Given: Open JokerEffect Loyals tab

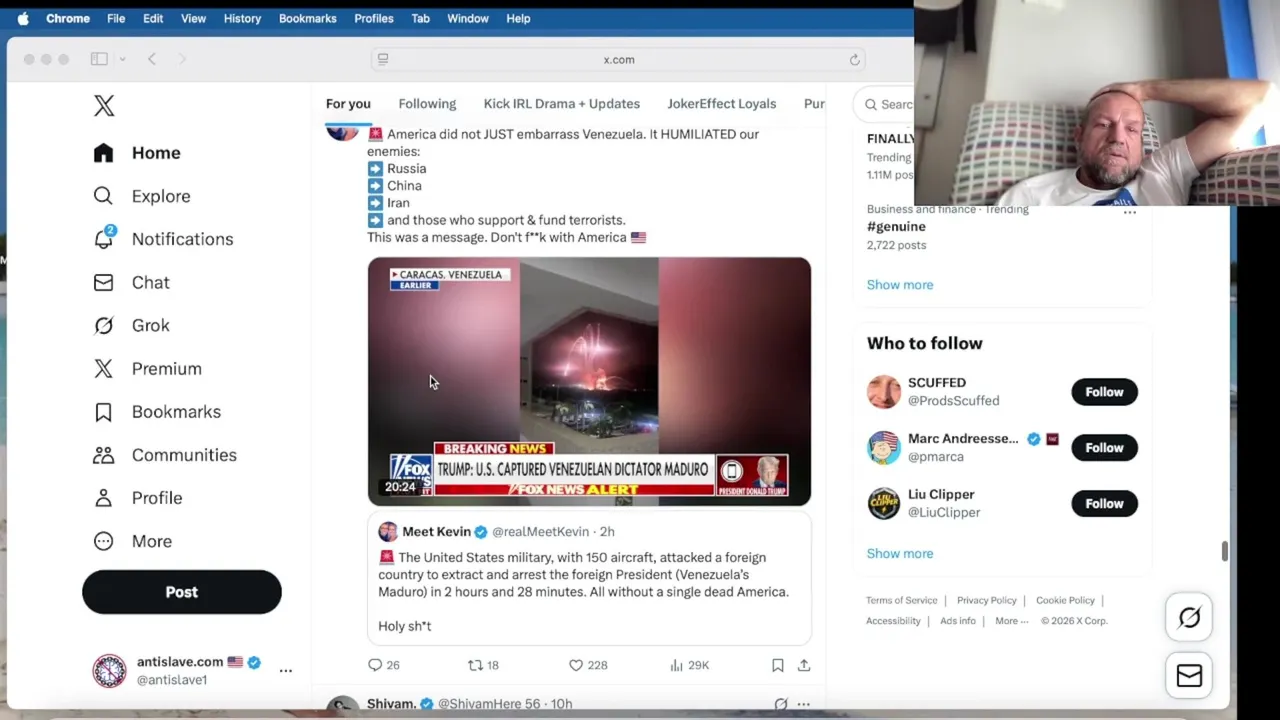Looking at the screenshot, I should (721, 104).
